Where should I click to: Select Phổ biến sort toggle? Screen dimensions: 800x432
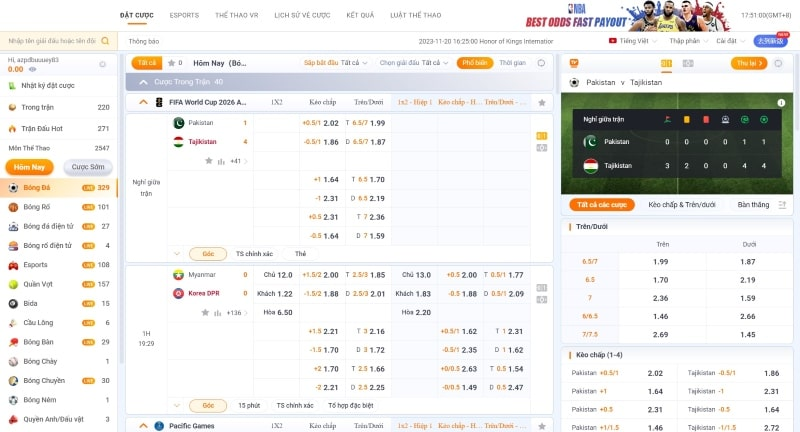[x=474, y=63]
